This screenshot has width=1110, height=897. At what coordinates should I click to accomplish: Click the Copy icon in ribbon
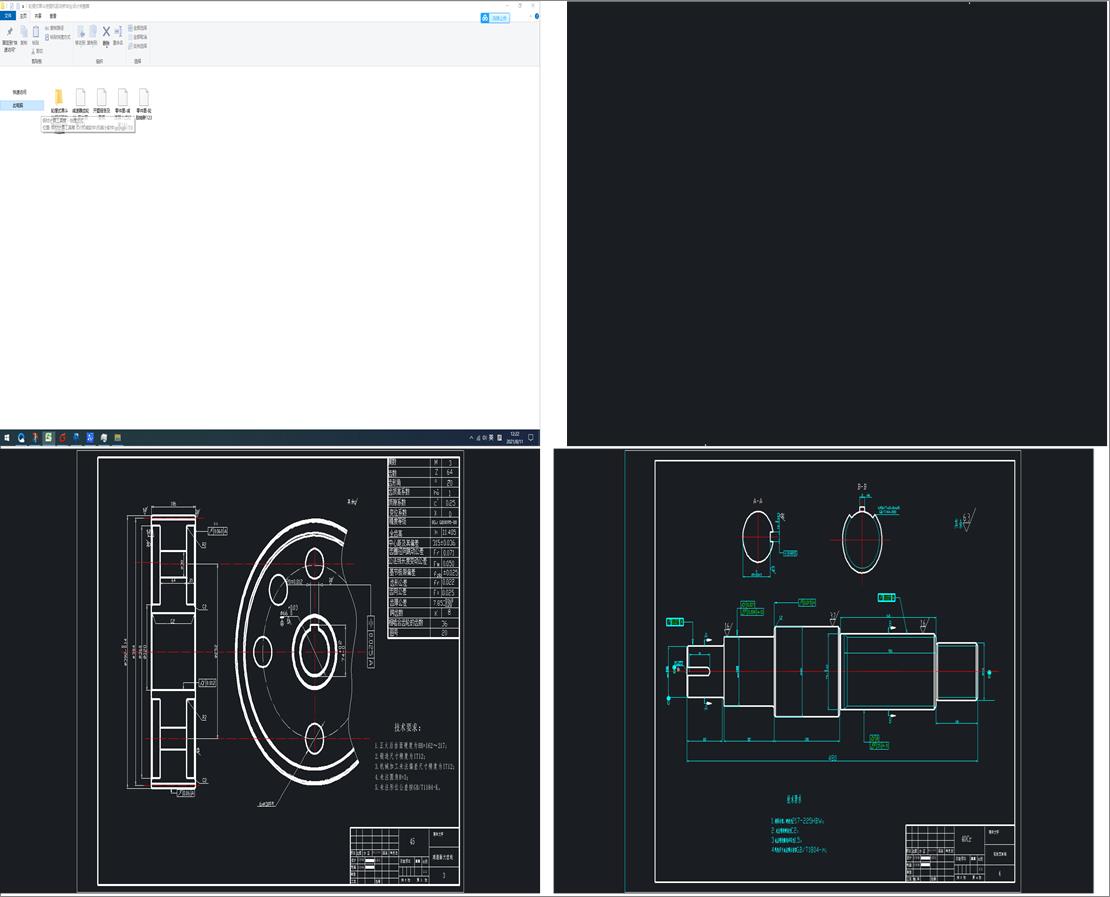[24, 35]
